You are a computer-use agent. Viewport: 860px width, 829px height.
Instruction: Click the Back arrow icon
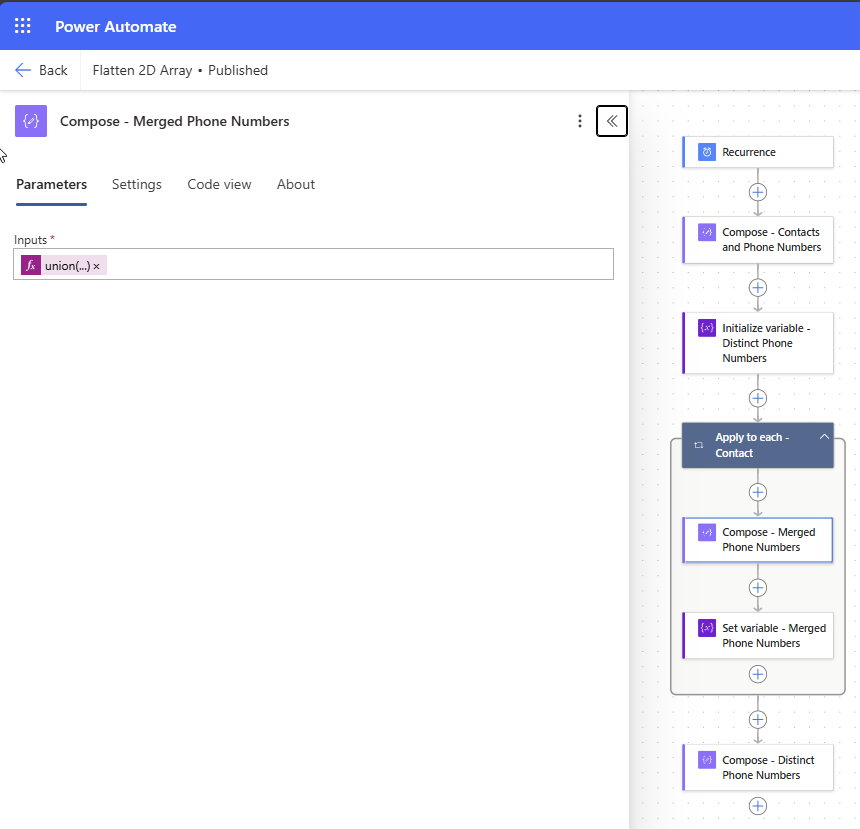(23, 70)
